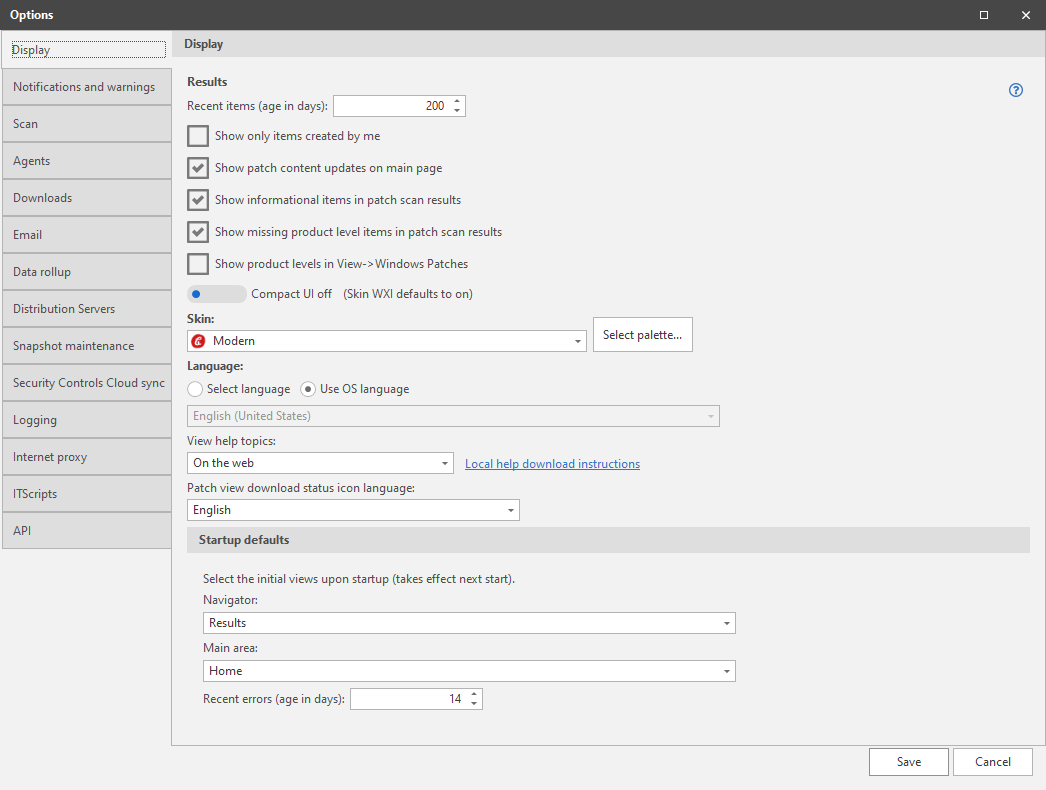Open Local help download instructions link
The width and height of the screenshot is (1046, 790).
coord(552,464)
